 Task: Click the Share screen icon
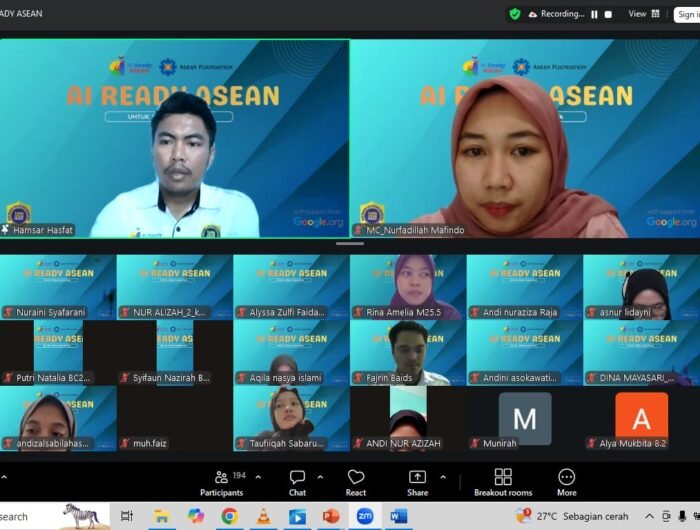coord(417,480)
